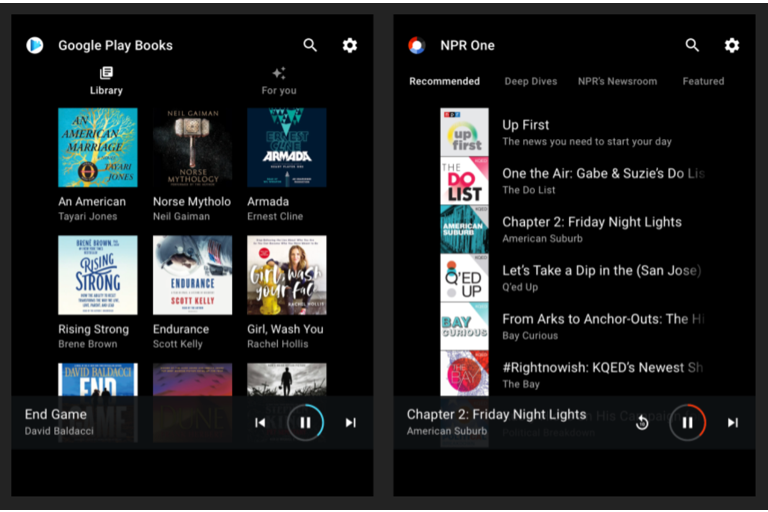Open Armada book cover
Screen dimensions: 768x512
pos(287,147)
